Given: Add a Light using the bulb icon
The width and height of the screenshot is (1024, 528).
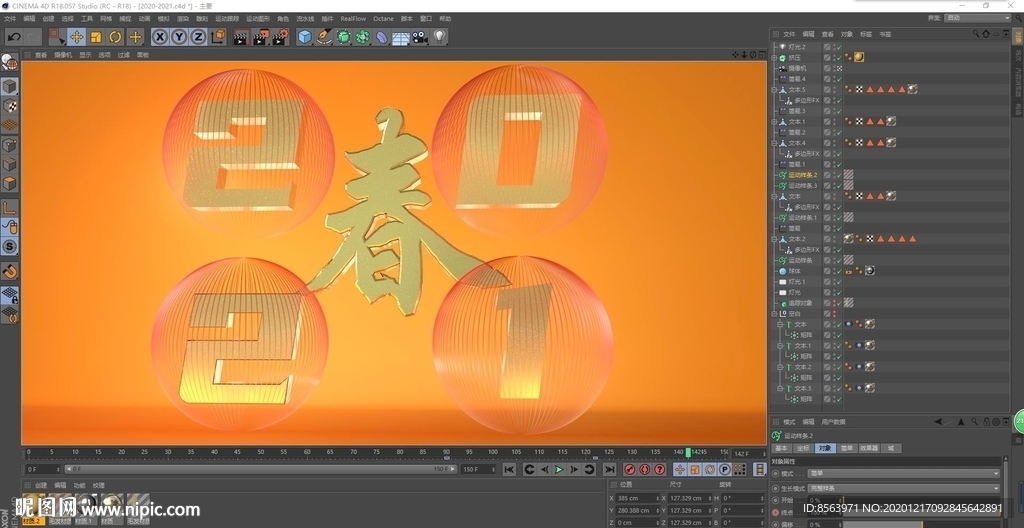Looking at the screenshot, I should coord(439,37).
